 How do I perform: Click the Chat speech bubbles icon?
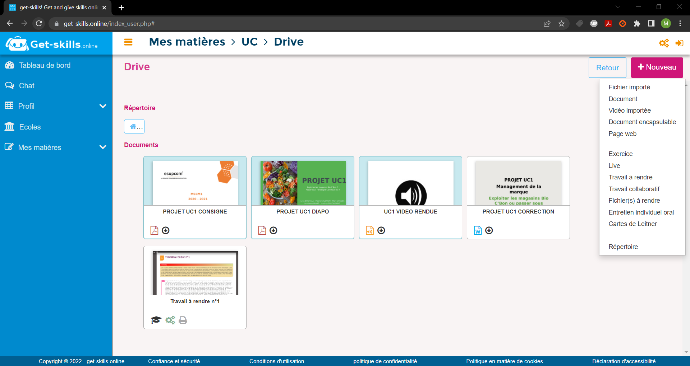tap(9, 85)
